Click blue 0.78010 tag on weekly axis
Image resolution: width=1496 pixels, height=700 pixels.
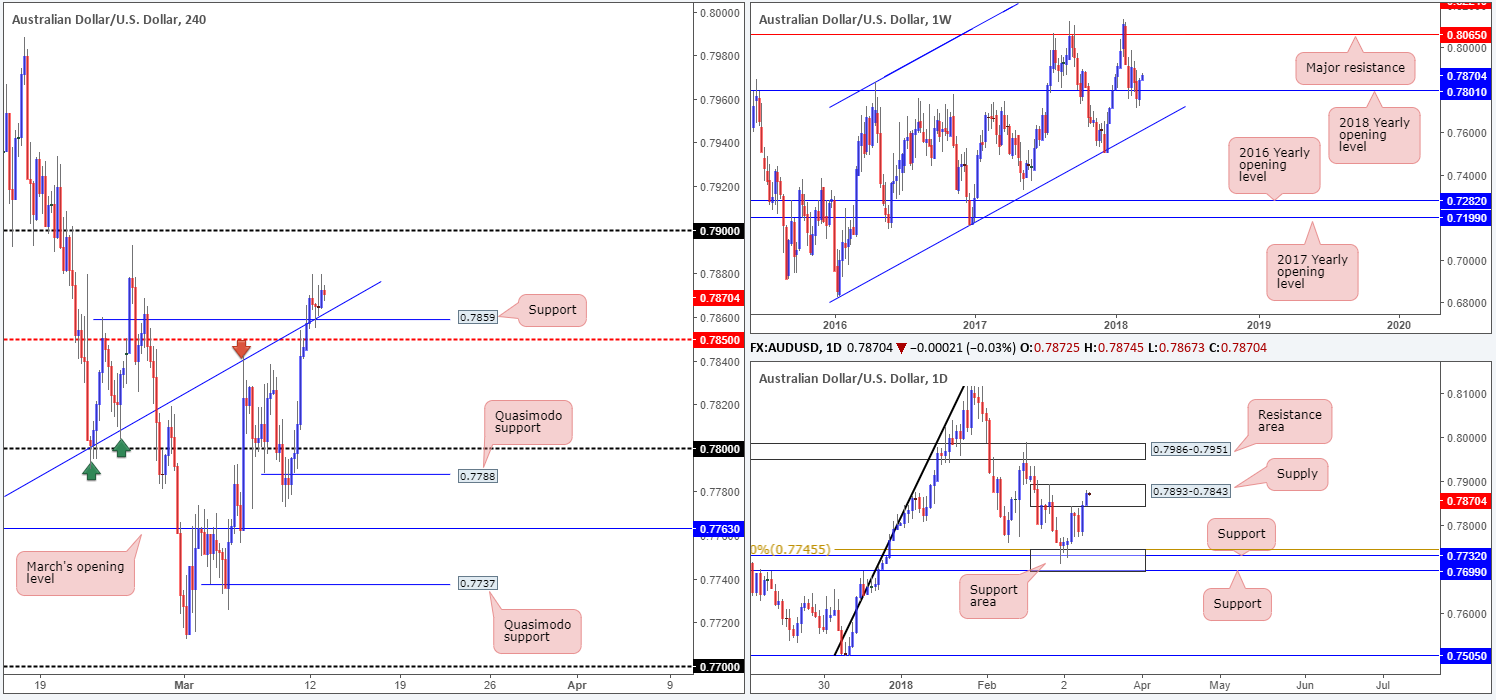(x=1467, y=91)
